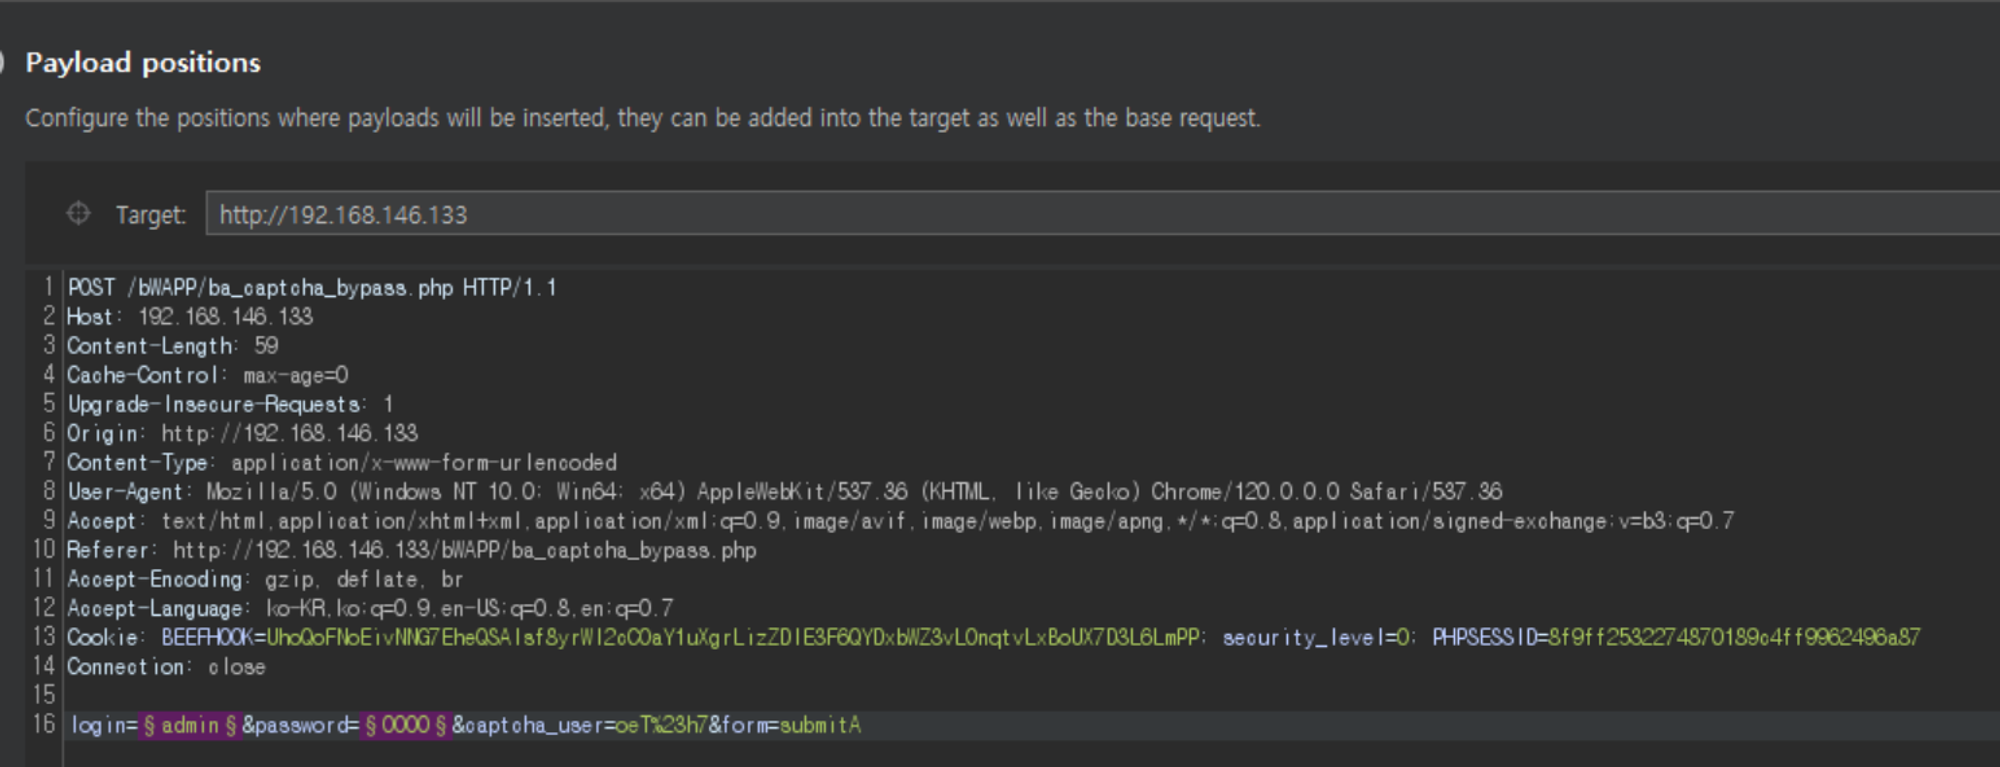Click the target crosshair icon beside Target
The image size is (2000, 767).
click(78, 214)
